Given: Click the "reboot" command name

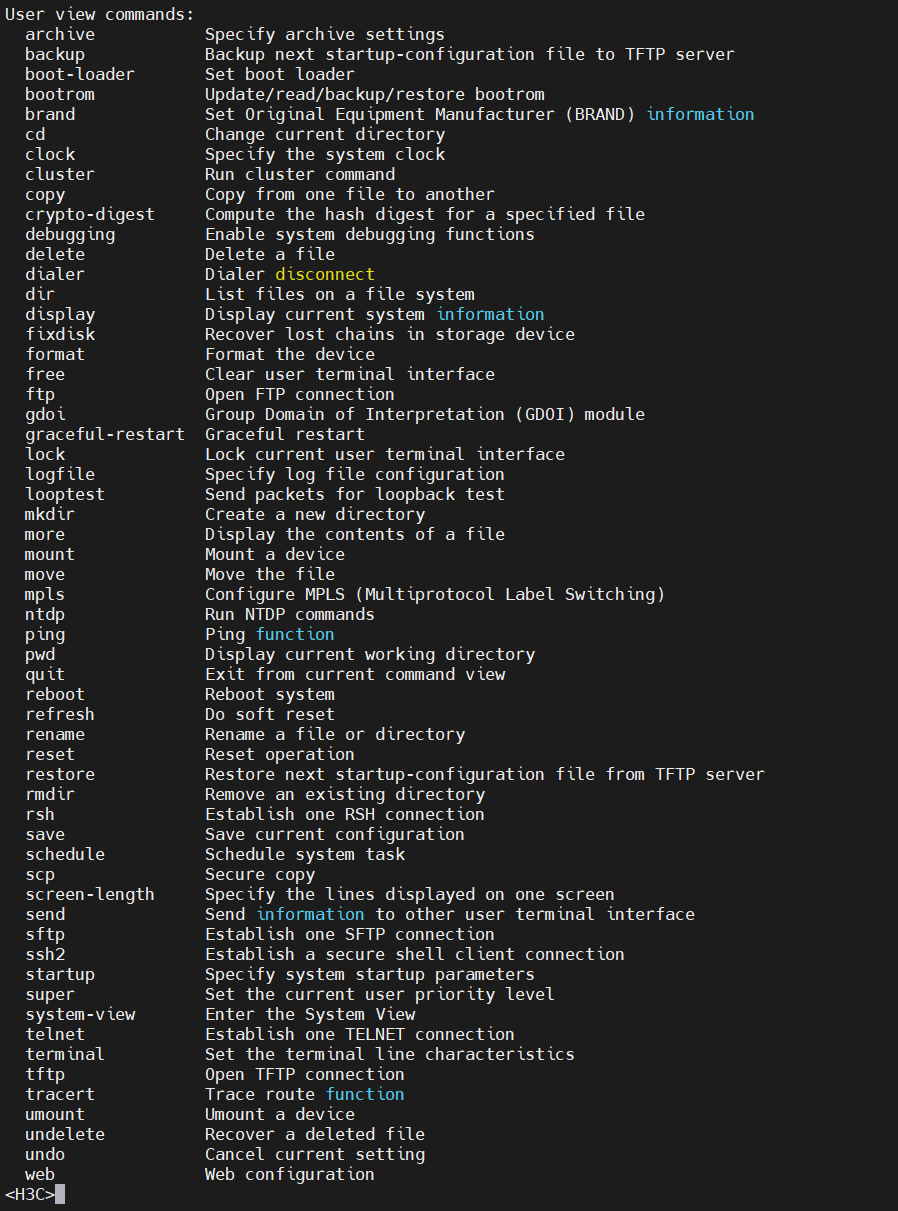Looking at the screenshot, I should click(x=55, y=694).
